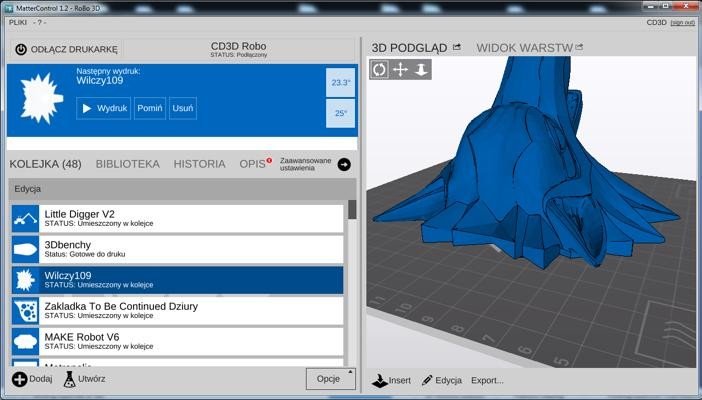Select the pan view tool
The height and width of the screenshot is (400, 702).
point(400,69)
